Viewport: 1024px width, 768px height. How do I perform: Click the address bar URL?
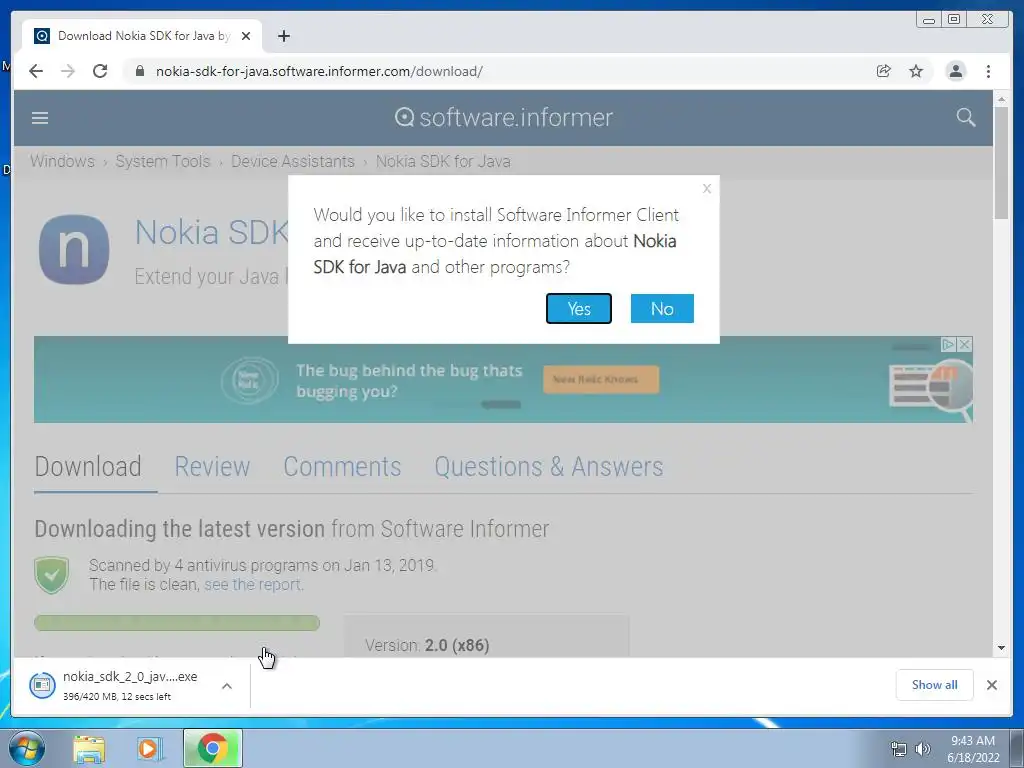[319, 71]
